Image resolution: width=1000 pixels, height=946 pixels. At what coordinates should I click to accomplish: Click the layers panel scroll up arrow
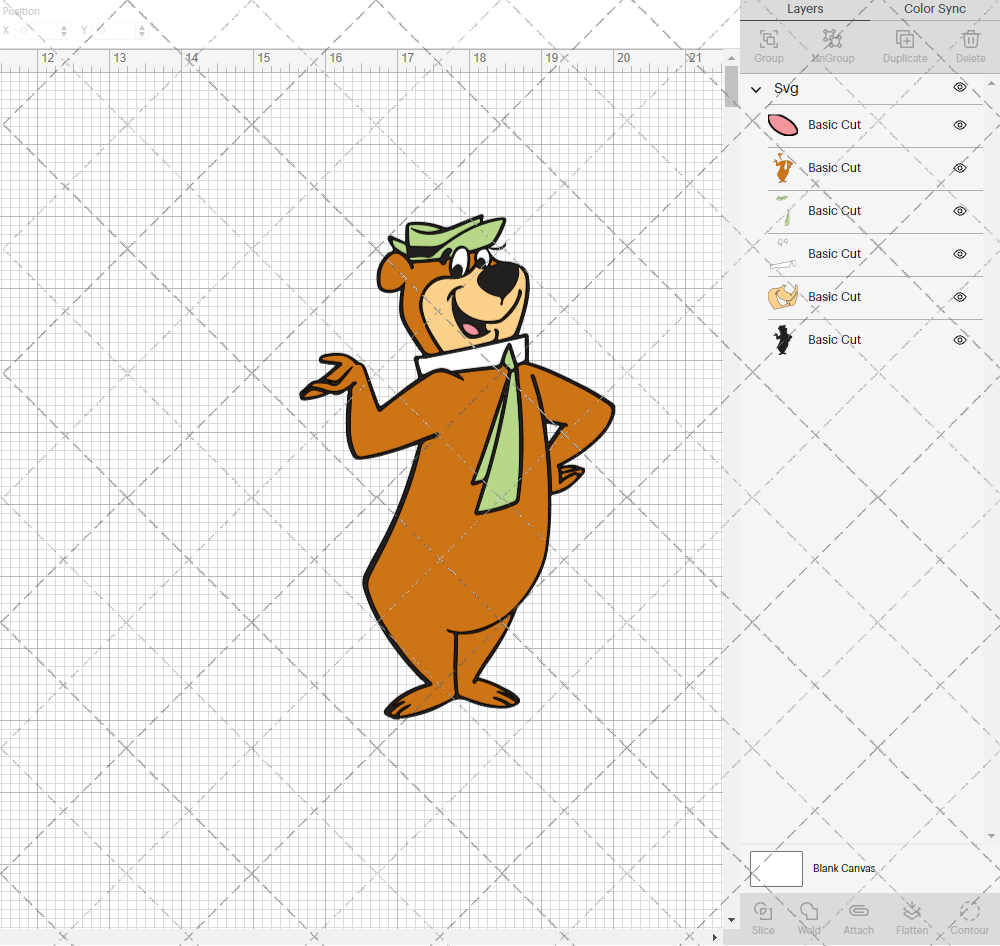pos(991,84)
